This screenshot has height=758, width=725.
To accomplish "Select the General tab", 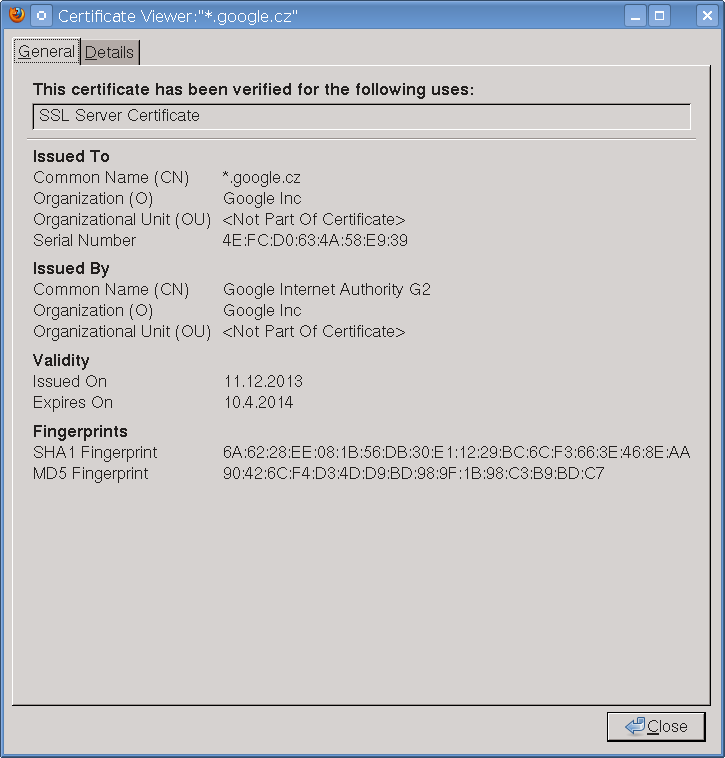I will coord(46,51).
